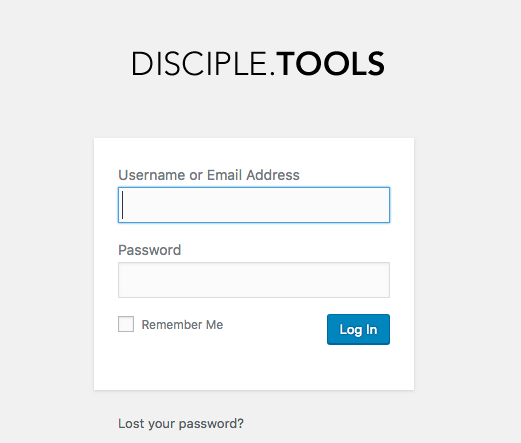The height and width of the screenshot is (443, 521).
Task: Tick the Remember Me checkbox
Action: coord(126,324)
